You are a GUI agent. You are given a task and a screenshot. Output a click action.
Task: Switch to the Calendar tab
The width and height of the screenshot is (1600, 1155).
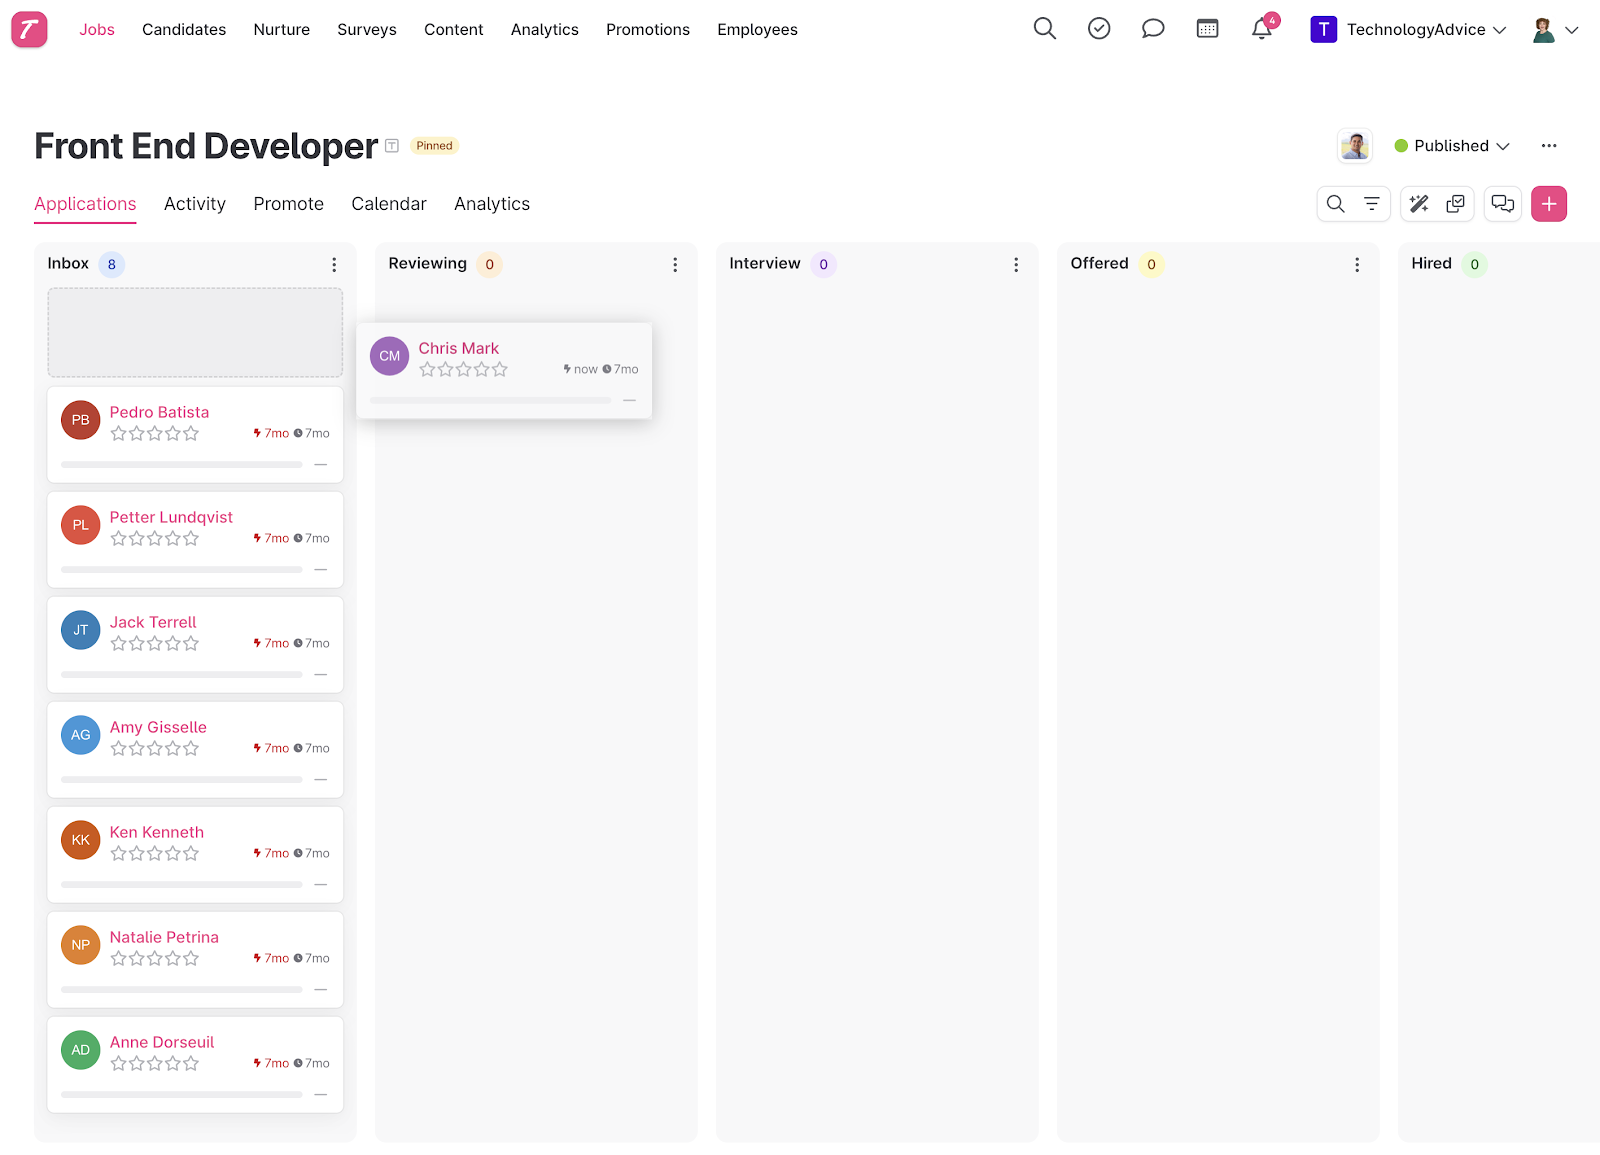pyautogui.click(x=389, y=204)
